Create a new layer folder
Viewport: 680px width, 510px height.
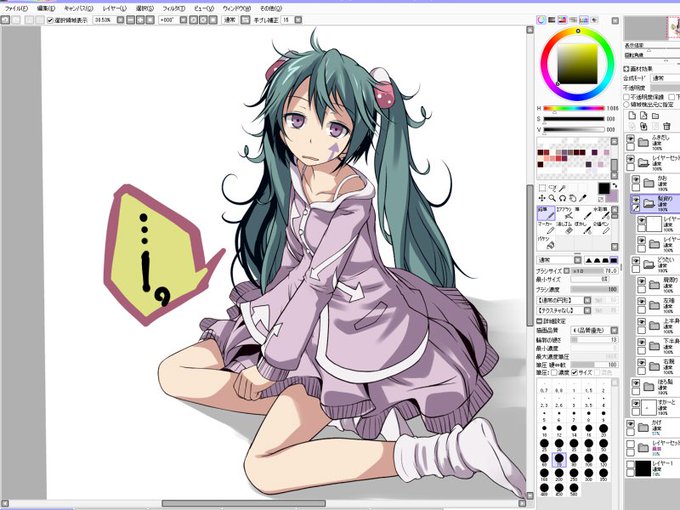click(x=655, y=115)
